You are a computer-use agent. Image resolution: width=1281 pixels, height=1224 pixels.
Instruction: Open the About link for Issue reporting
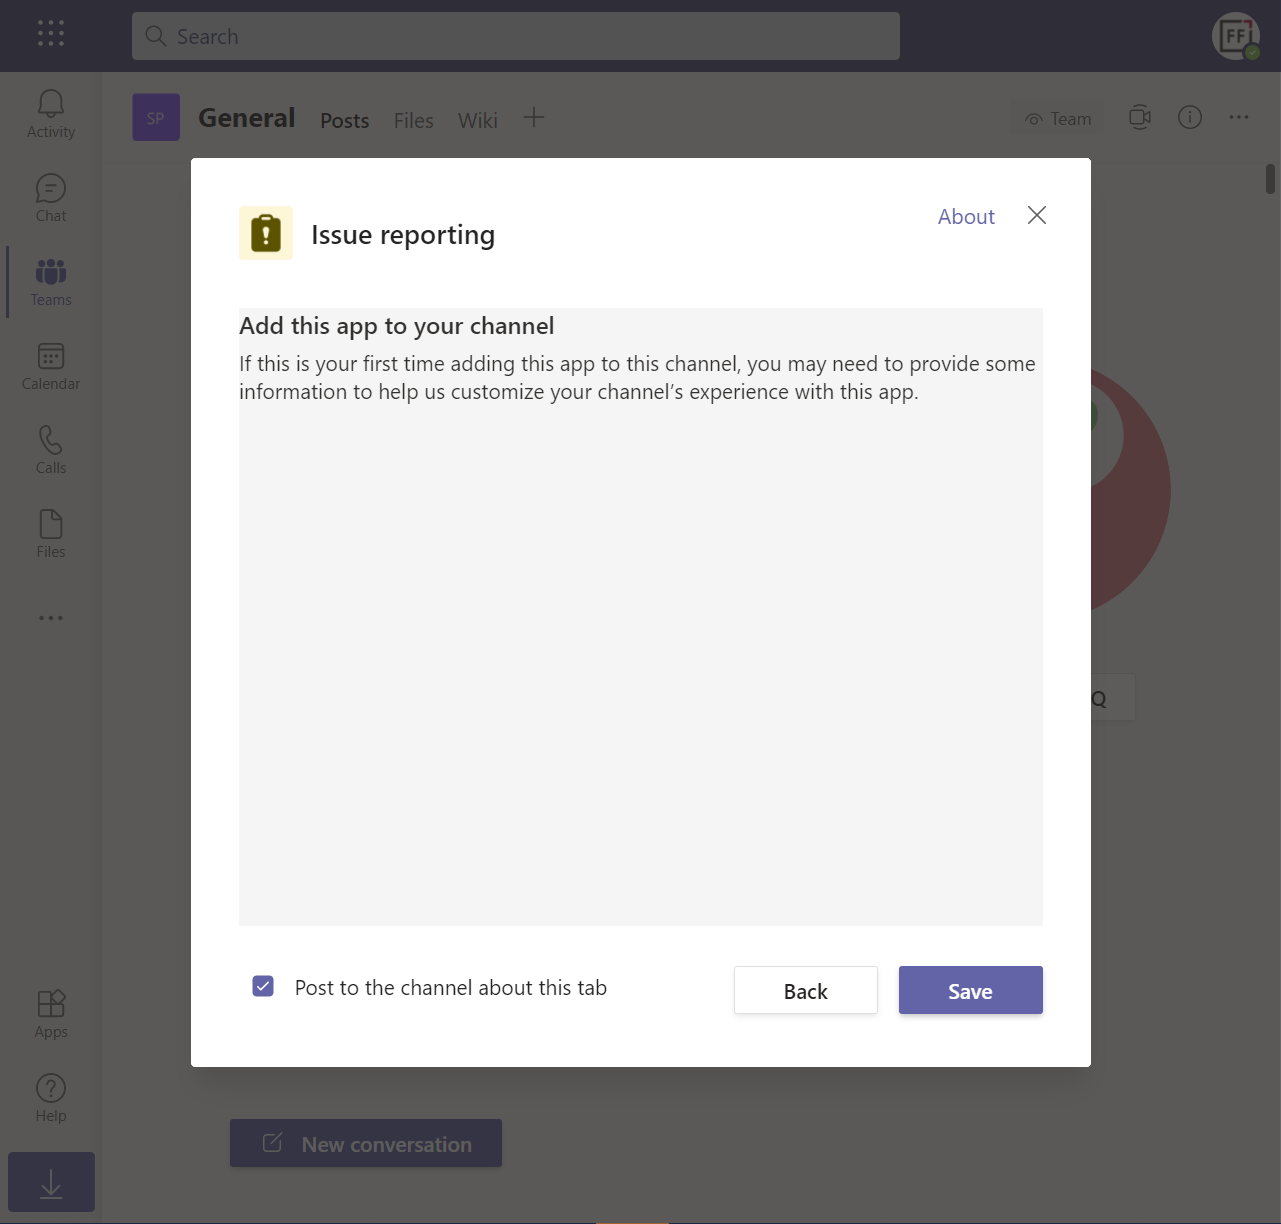tap(966, 217)
